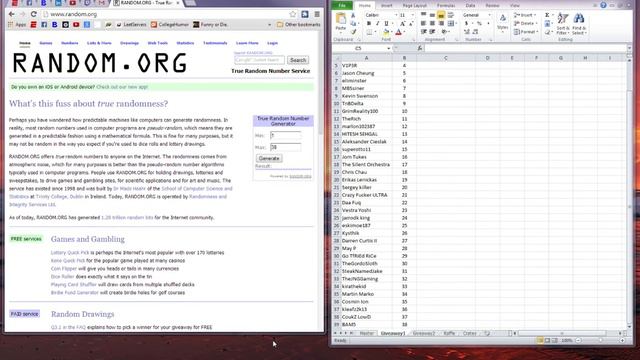Open the Insert cells dropdown
The image size is (640, 360).
tap(526, 15)
